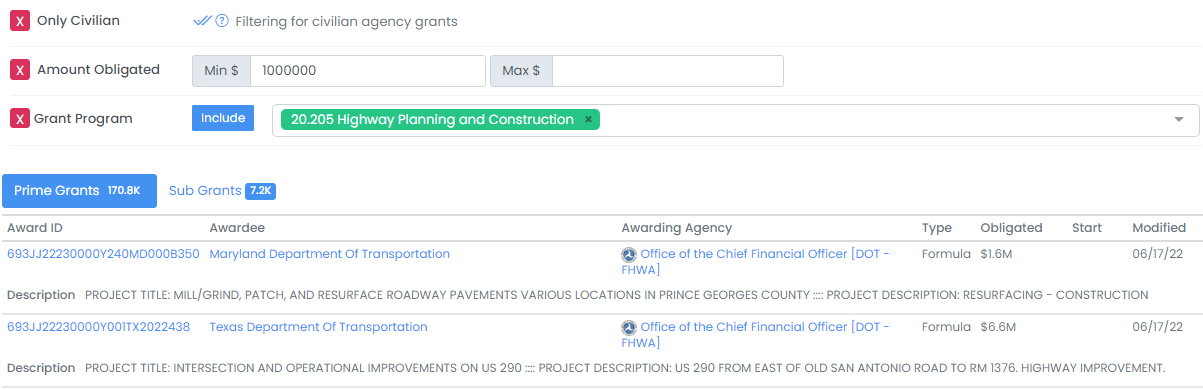Click the double checkmark icon

tap(203, 21)
